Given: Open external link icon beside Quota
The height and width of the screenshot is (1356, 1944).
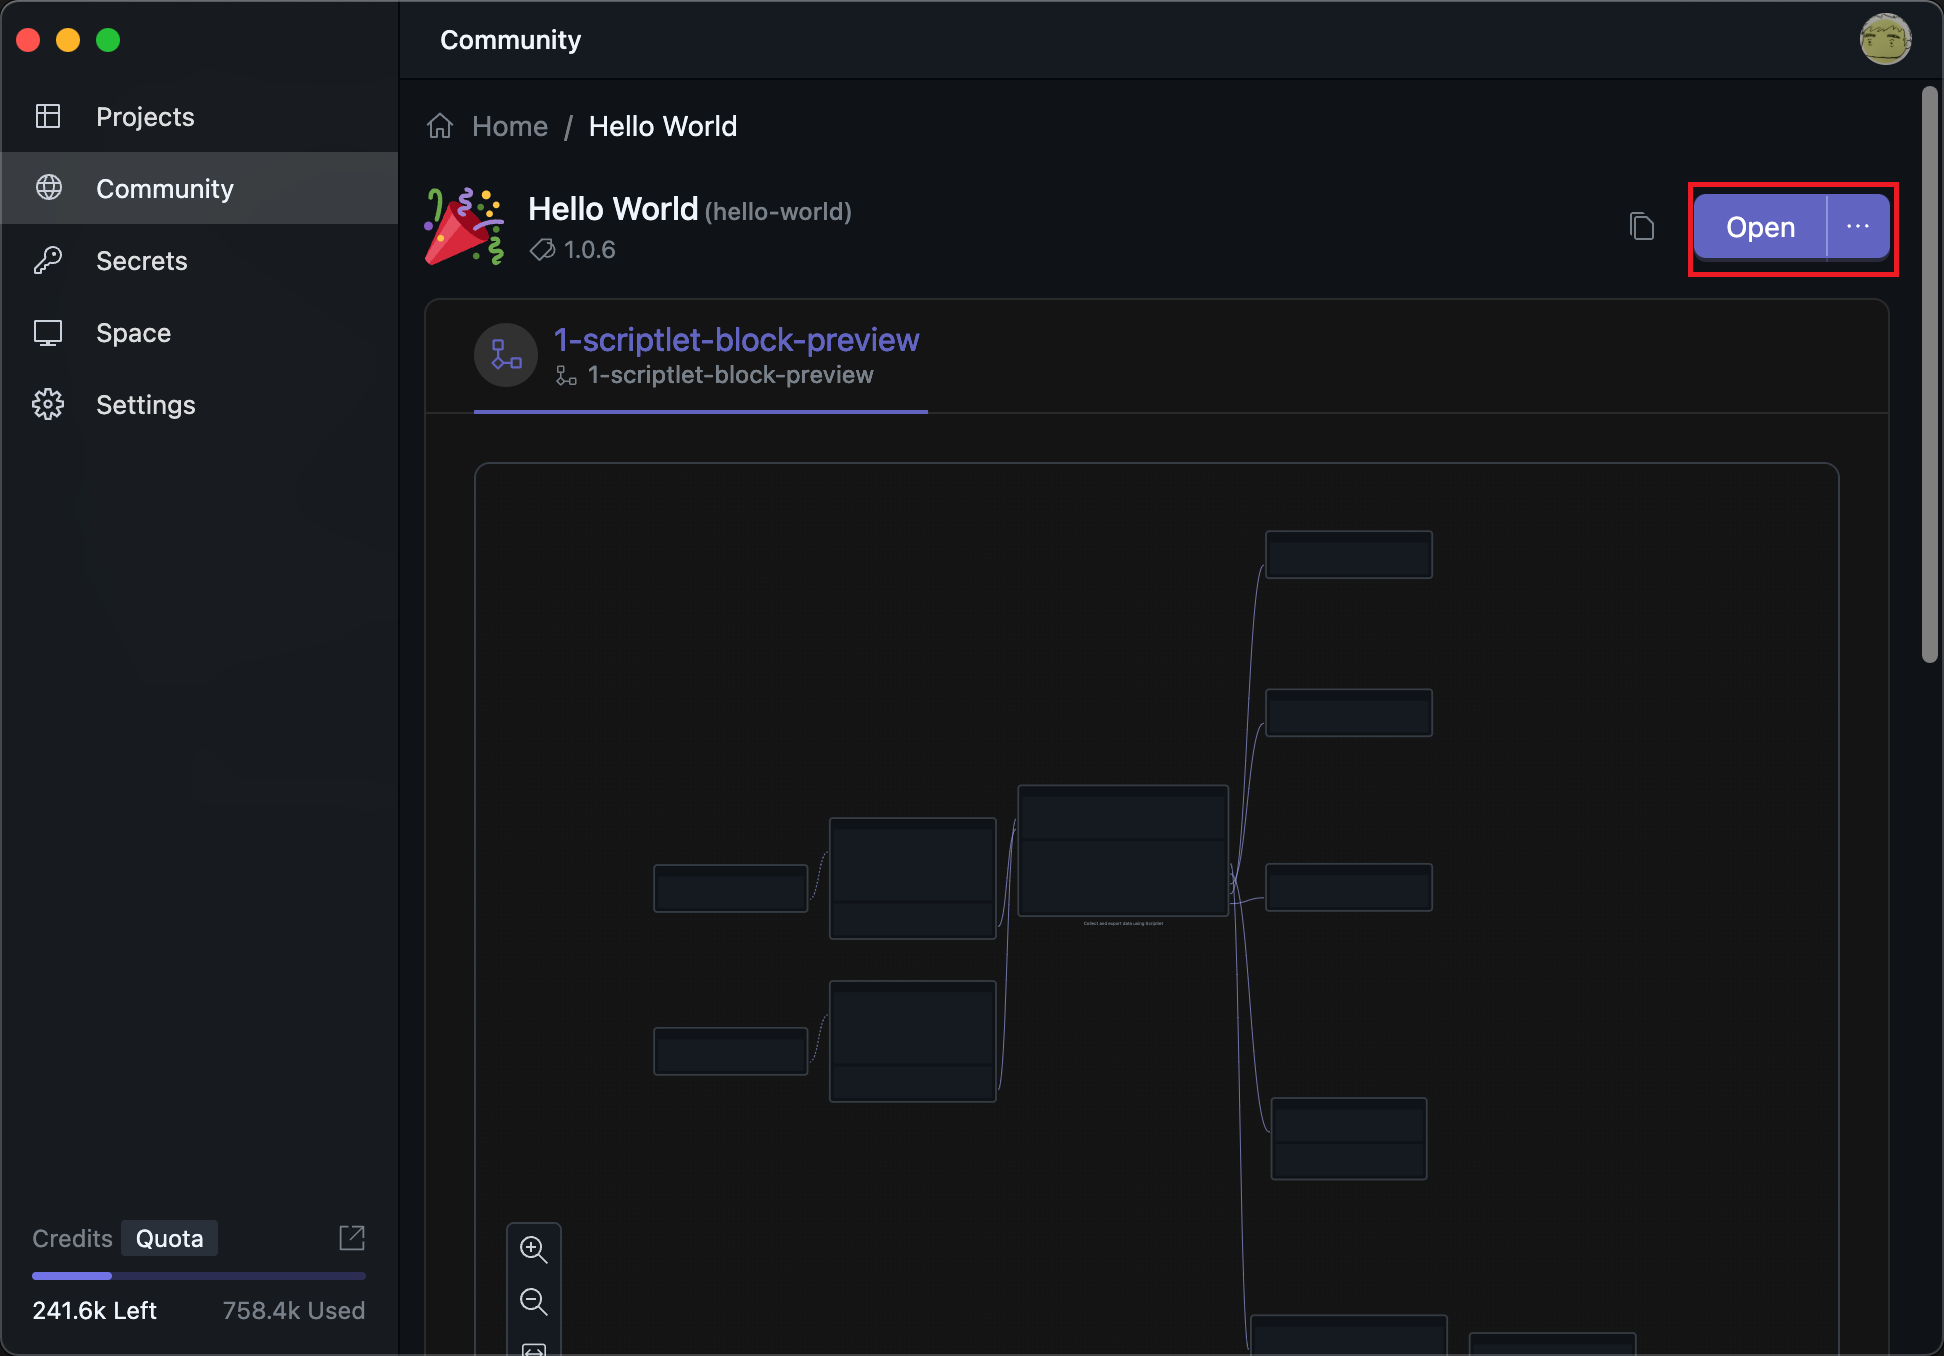Looking at the screenshot, I should click(352, 1238).
